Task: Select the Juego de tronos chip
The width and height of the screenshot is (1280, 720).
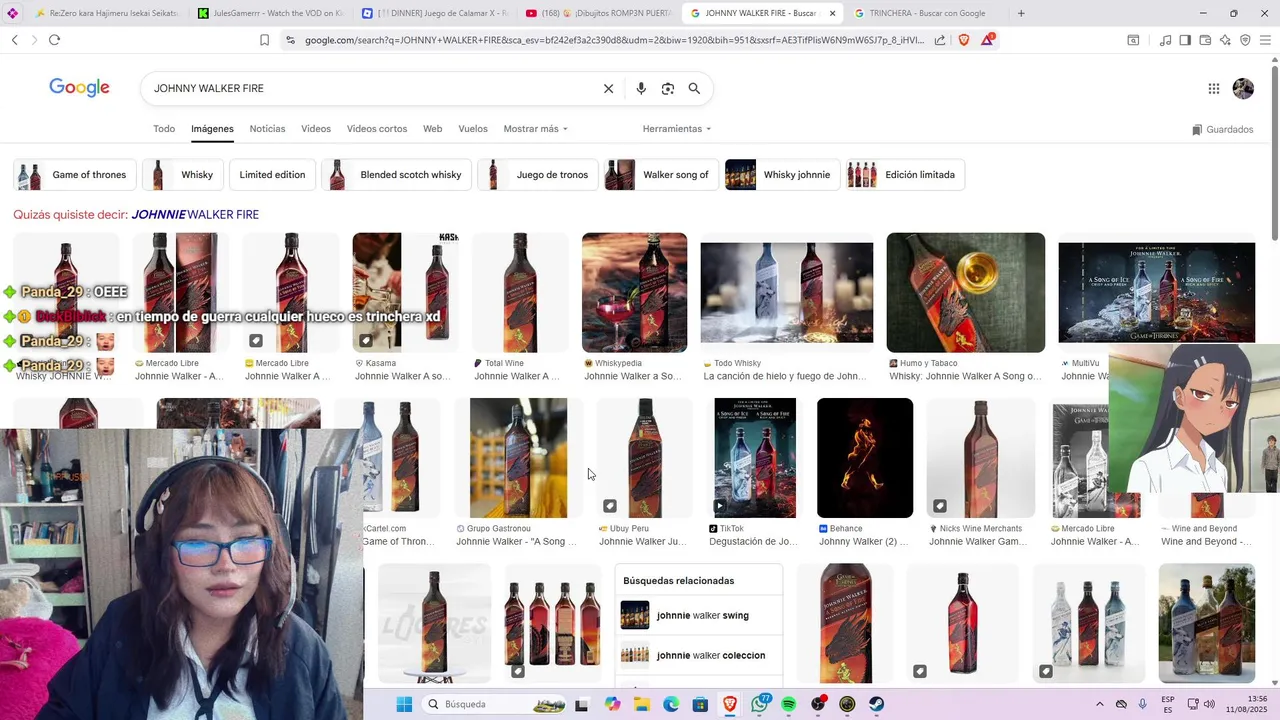Action: coord(538,175)
